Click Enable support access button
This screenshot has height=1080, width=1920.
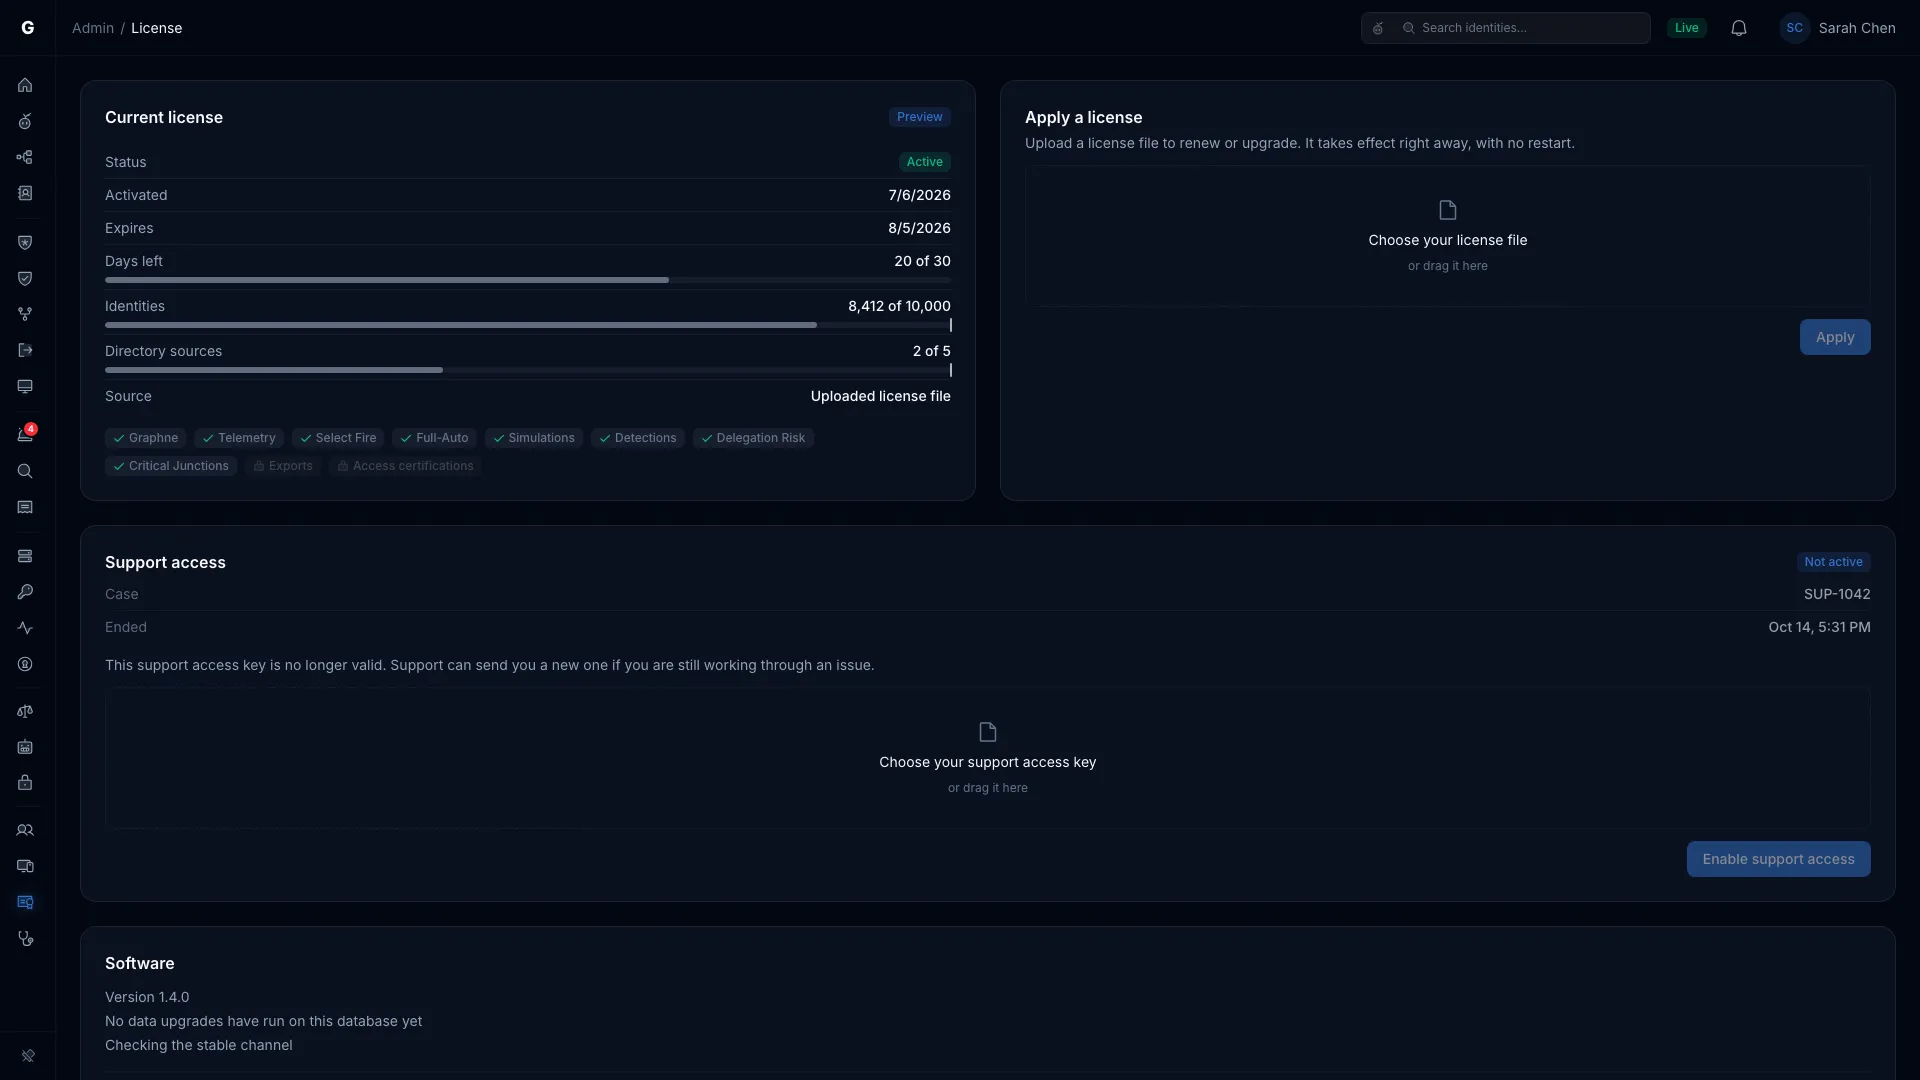[1778, 860]
